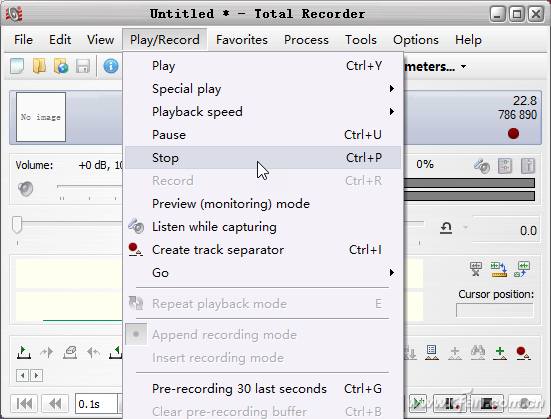Open the mixer settings icon beside 0%
This screenshot has height=419, width=551.
pyautogui.click(x=505, y=166)
